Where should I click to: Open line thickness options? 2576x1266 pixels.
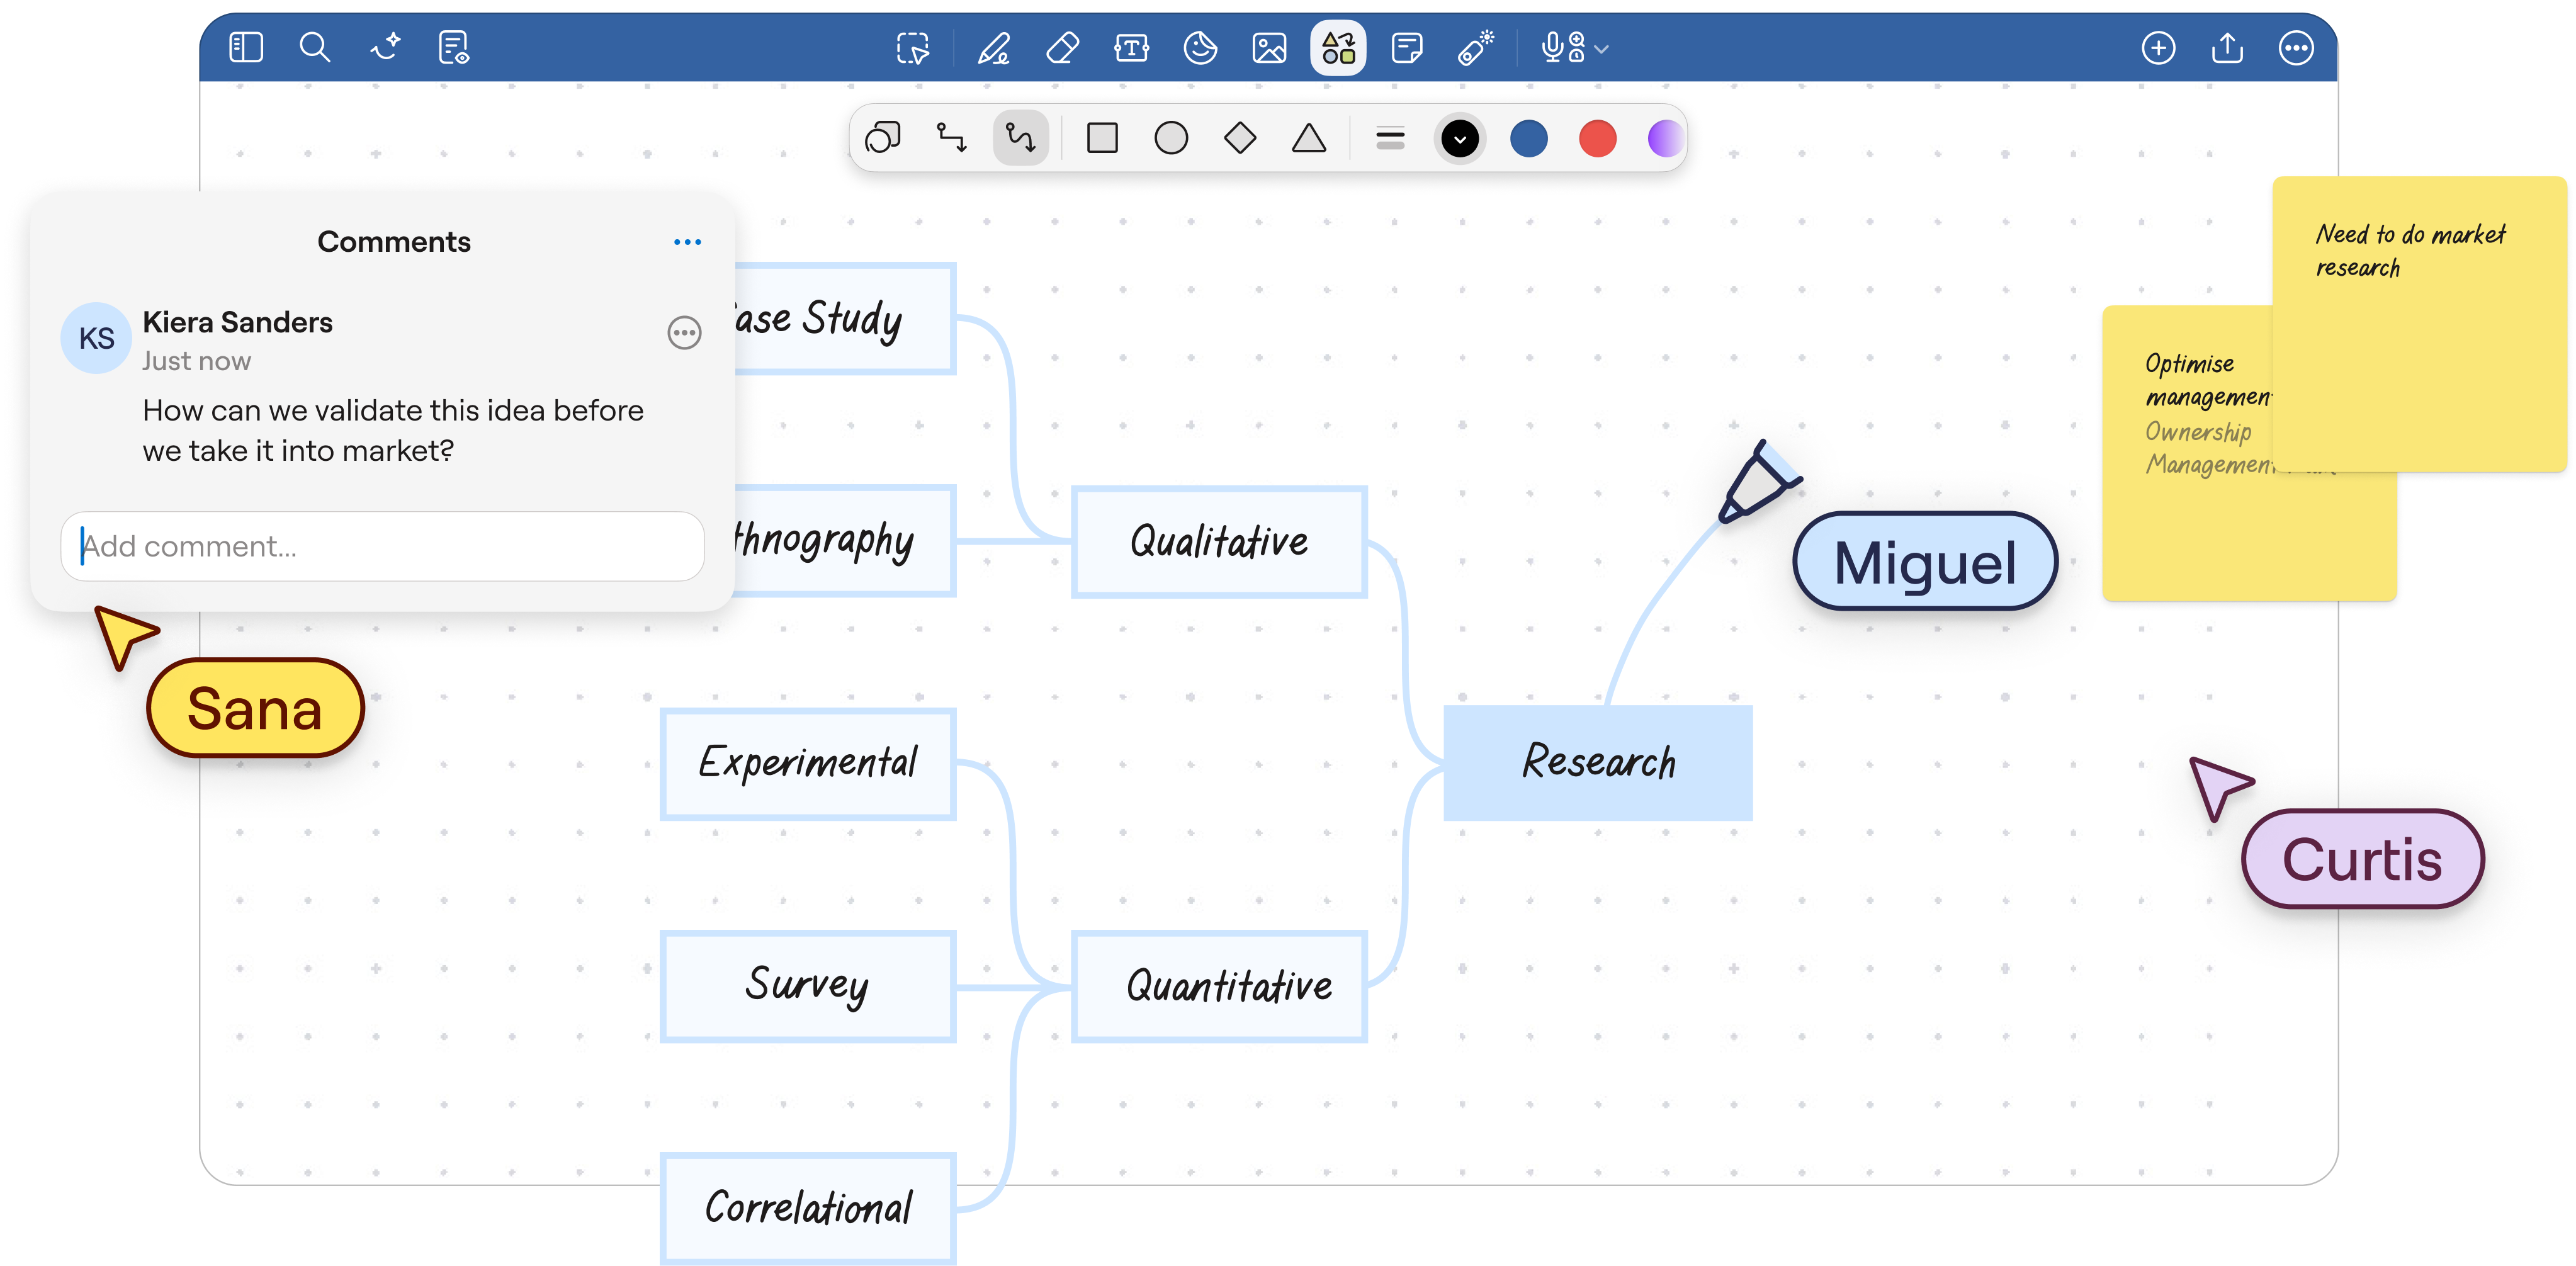[x=1390, y=139]
